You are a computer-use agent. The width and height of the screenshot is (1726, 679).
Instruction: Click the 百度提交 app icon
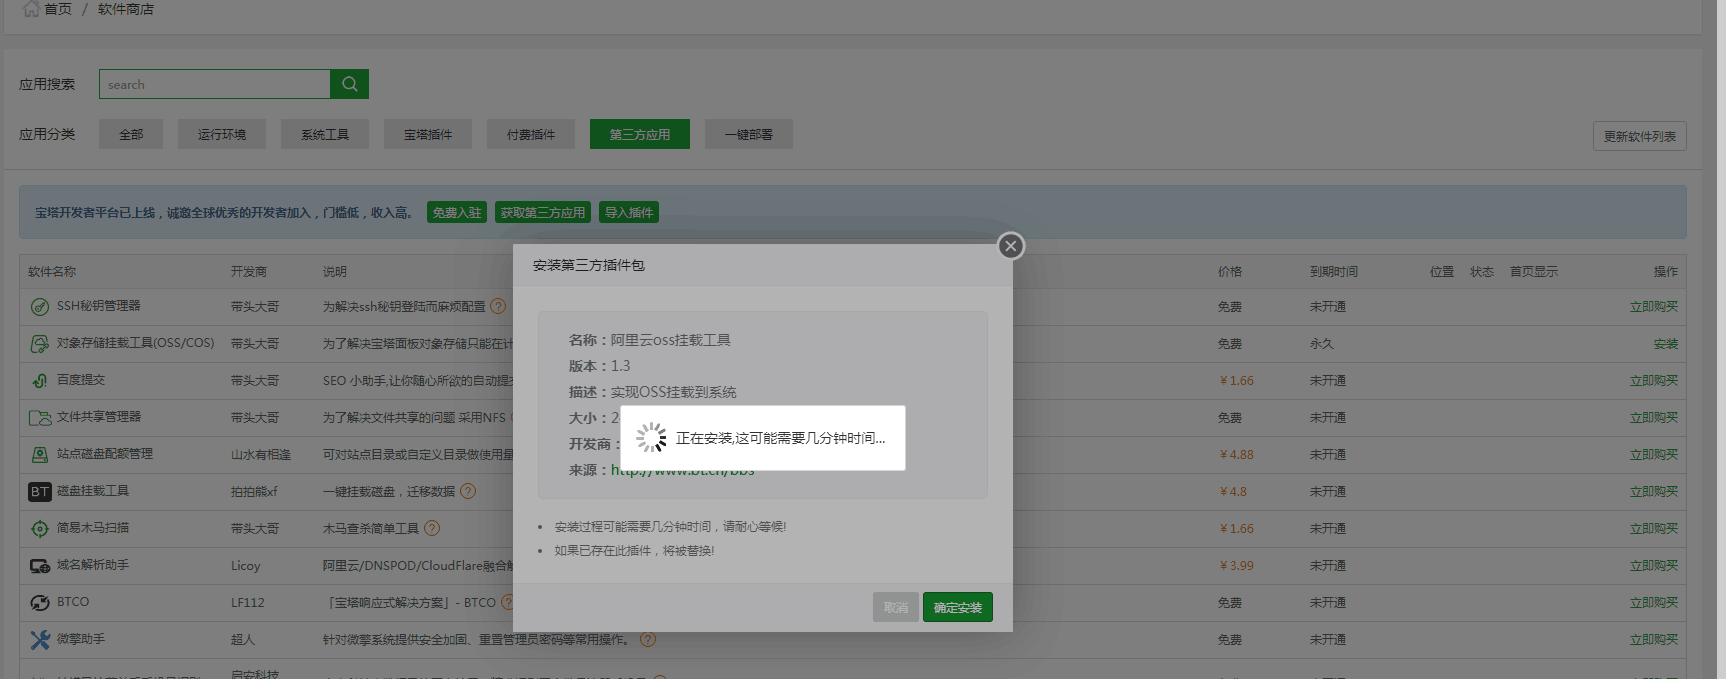40,381
